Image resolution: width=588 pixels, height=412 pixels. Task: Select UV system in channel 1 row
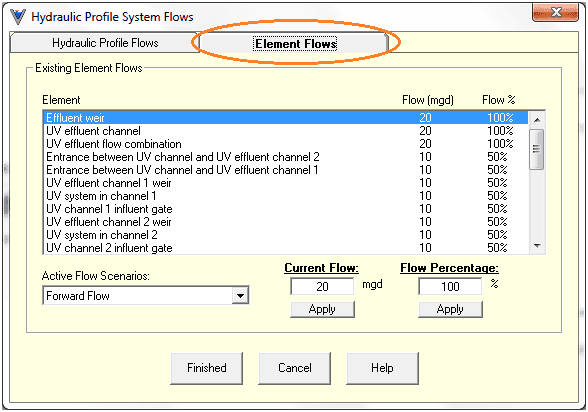coord(286,196)
